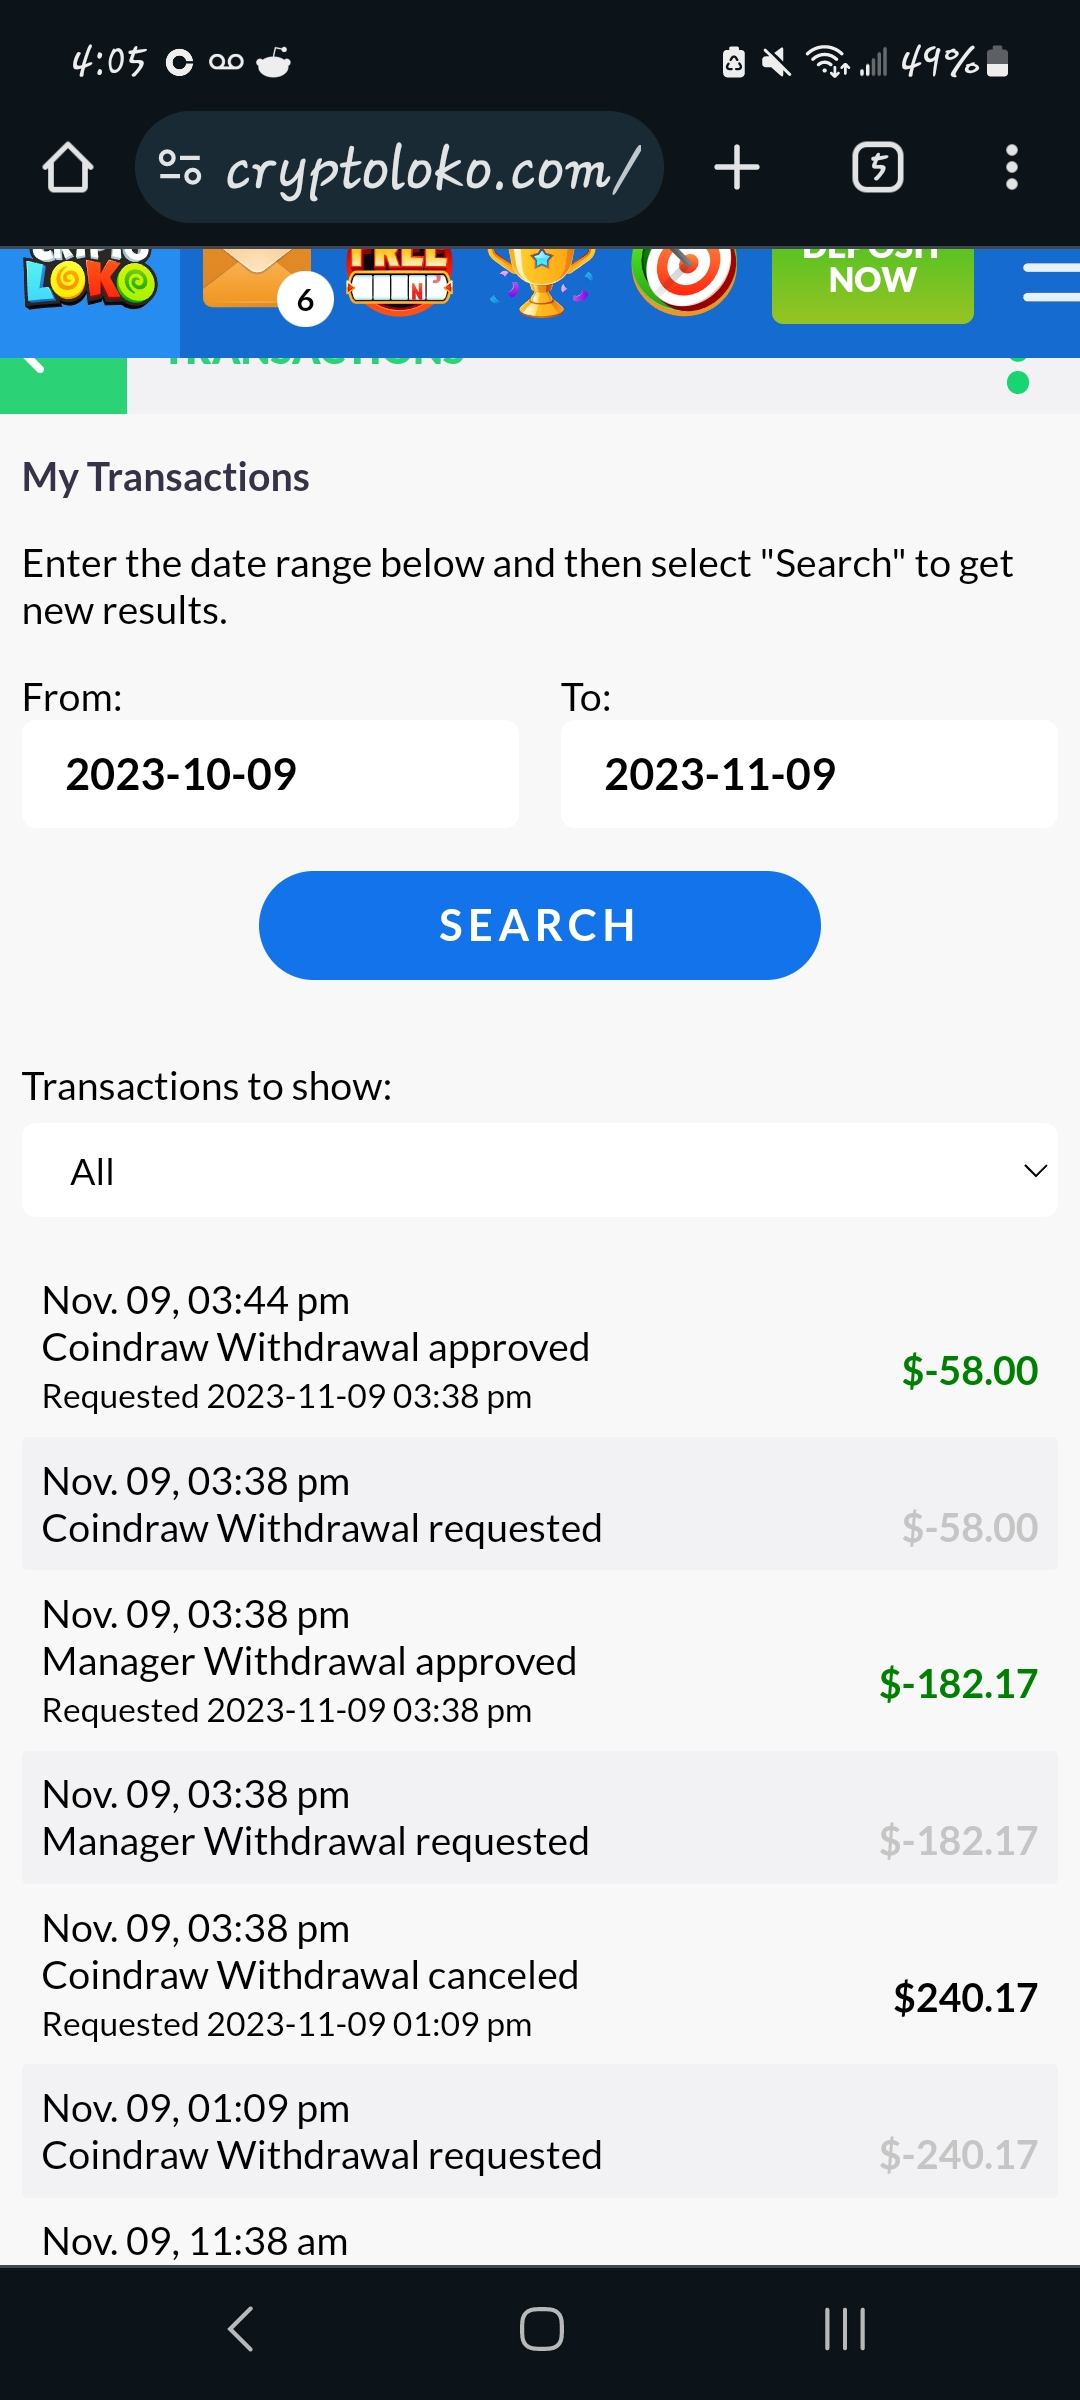
Task: Tap the free spins slot machine icon
Action: tap(400, 280)
